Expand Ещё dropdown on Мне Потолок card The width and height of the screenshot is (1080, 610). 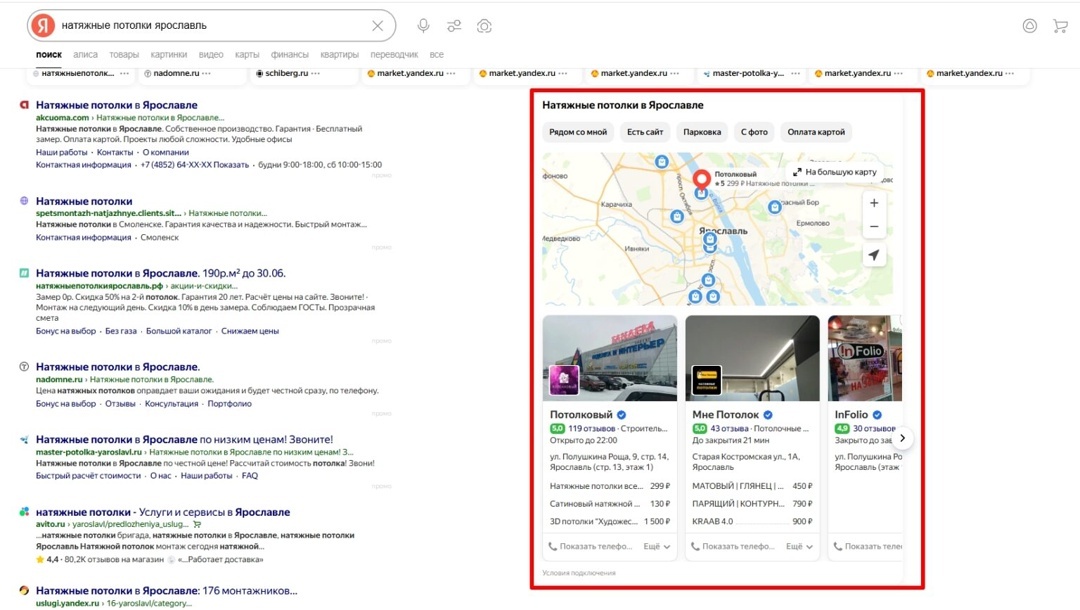(799, 547)
